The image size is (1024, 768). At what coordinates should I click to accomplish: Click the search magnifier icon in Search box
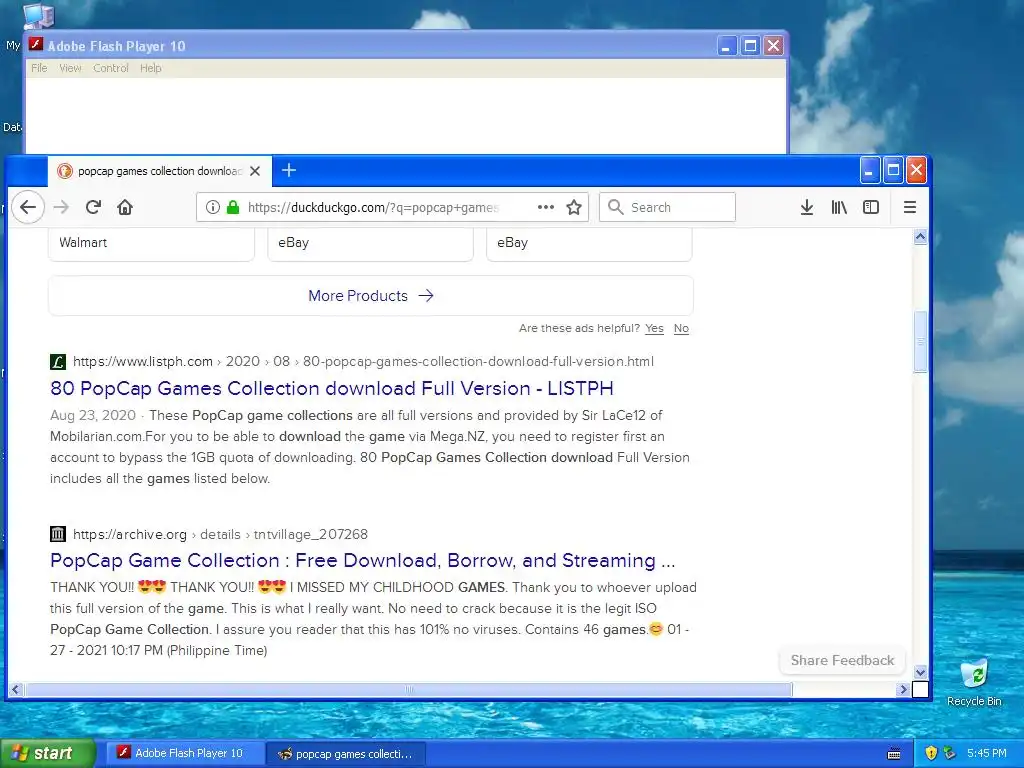(x=615, y=207)
